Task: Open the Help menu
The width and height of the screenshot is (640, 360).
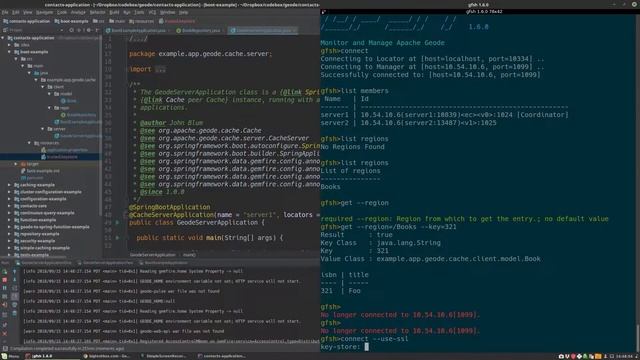Action: (183, 12)
